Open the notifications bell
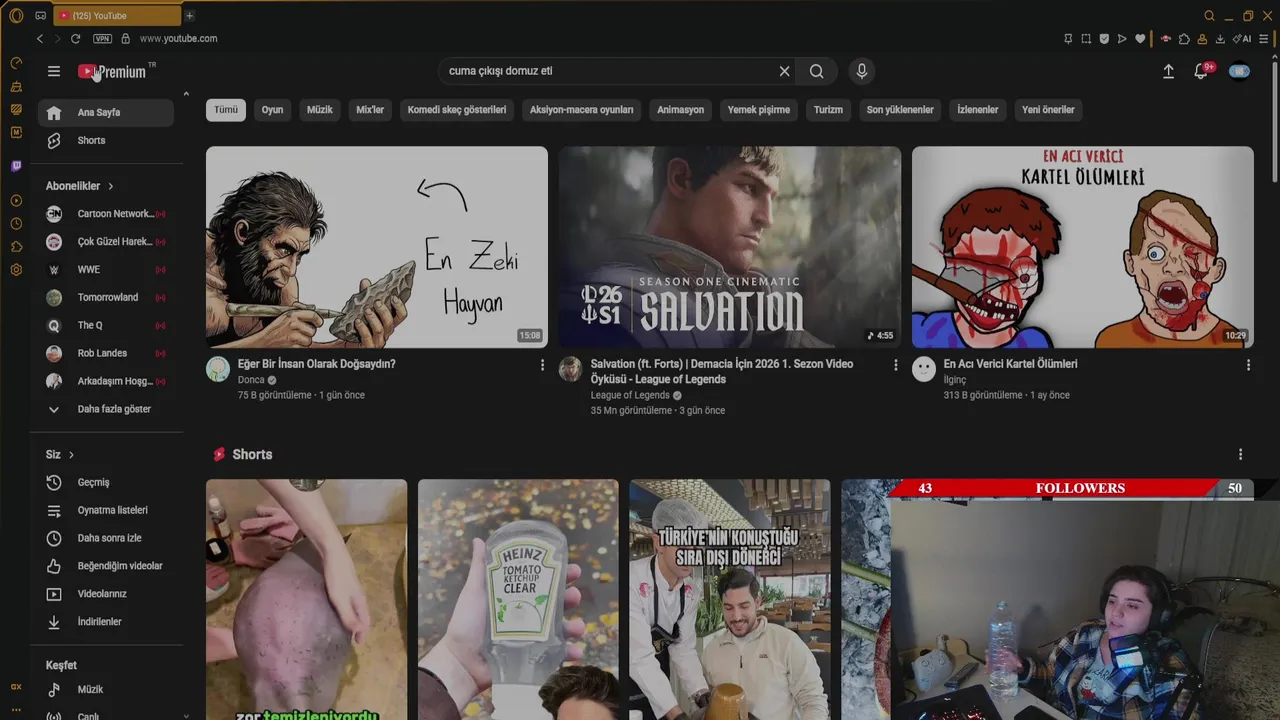Screen dimensions: 1280x720 1202,71
